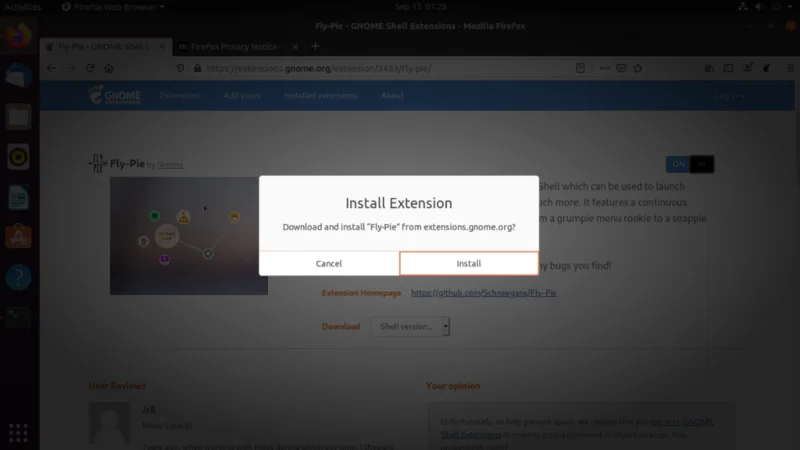Click the reviewer avatar picture
800x450 pixels.
click(x=109, y=423)
